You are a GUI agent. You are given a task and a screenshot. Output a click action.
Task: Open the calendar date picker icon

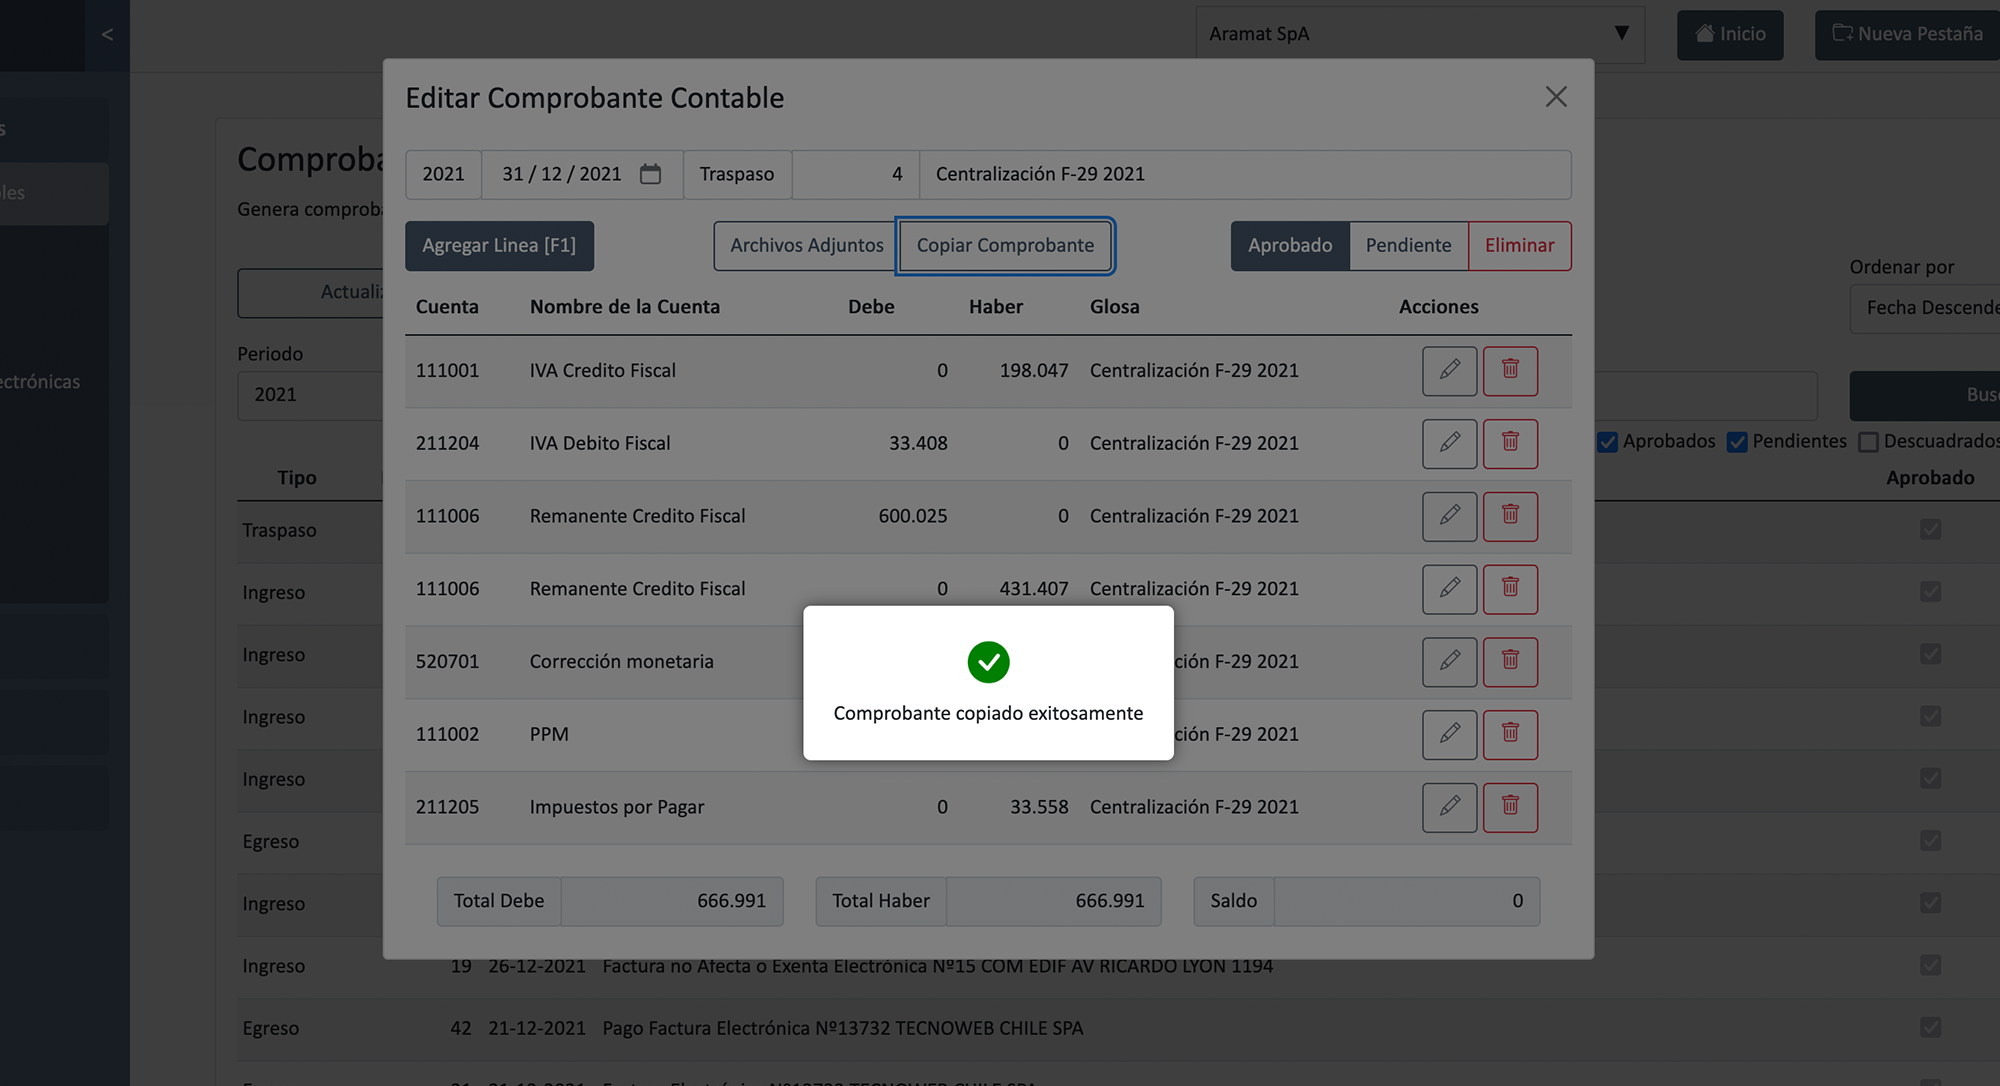pyautogui.click(x=650, y=174)
